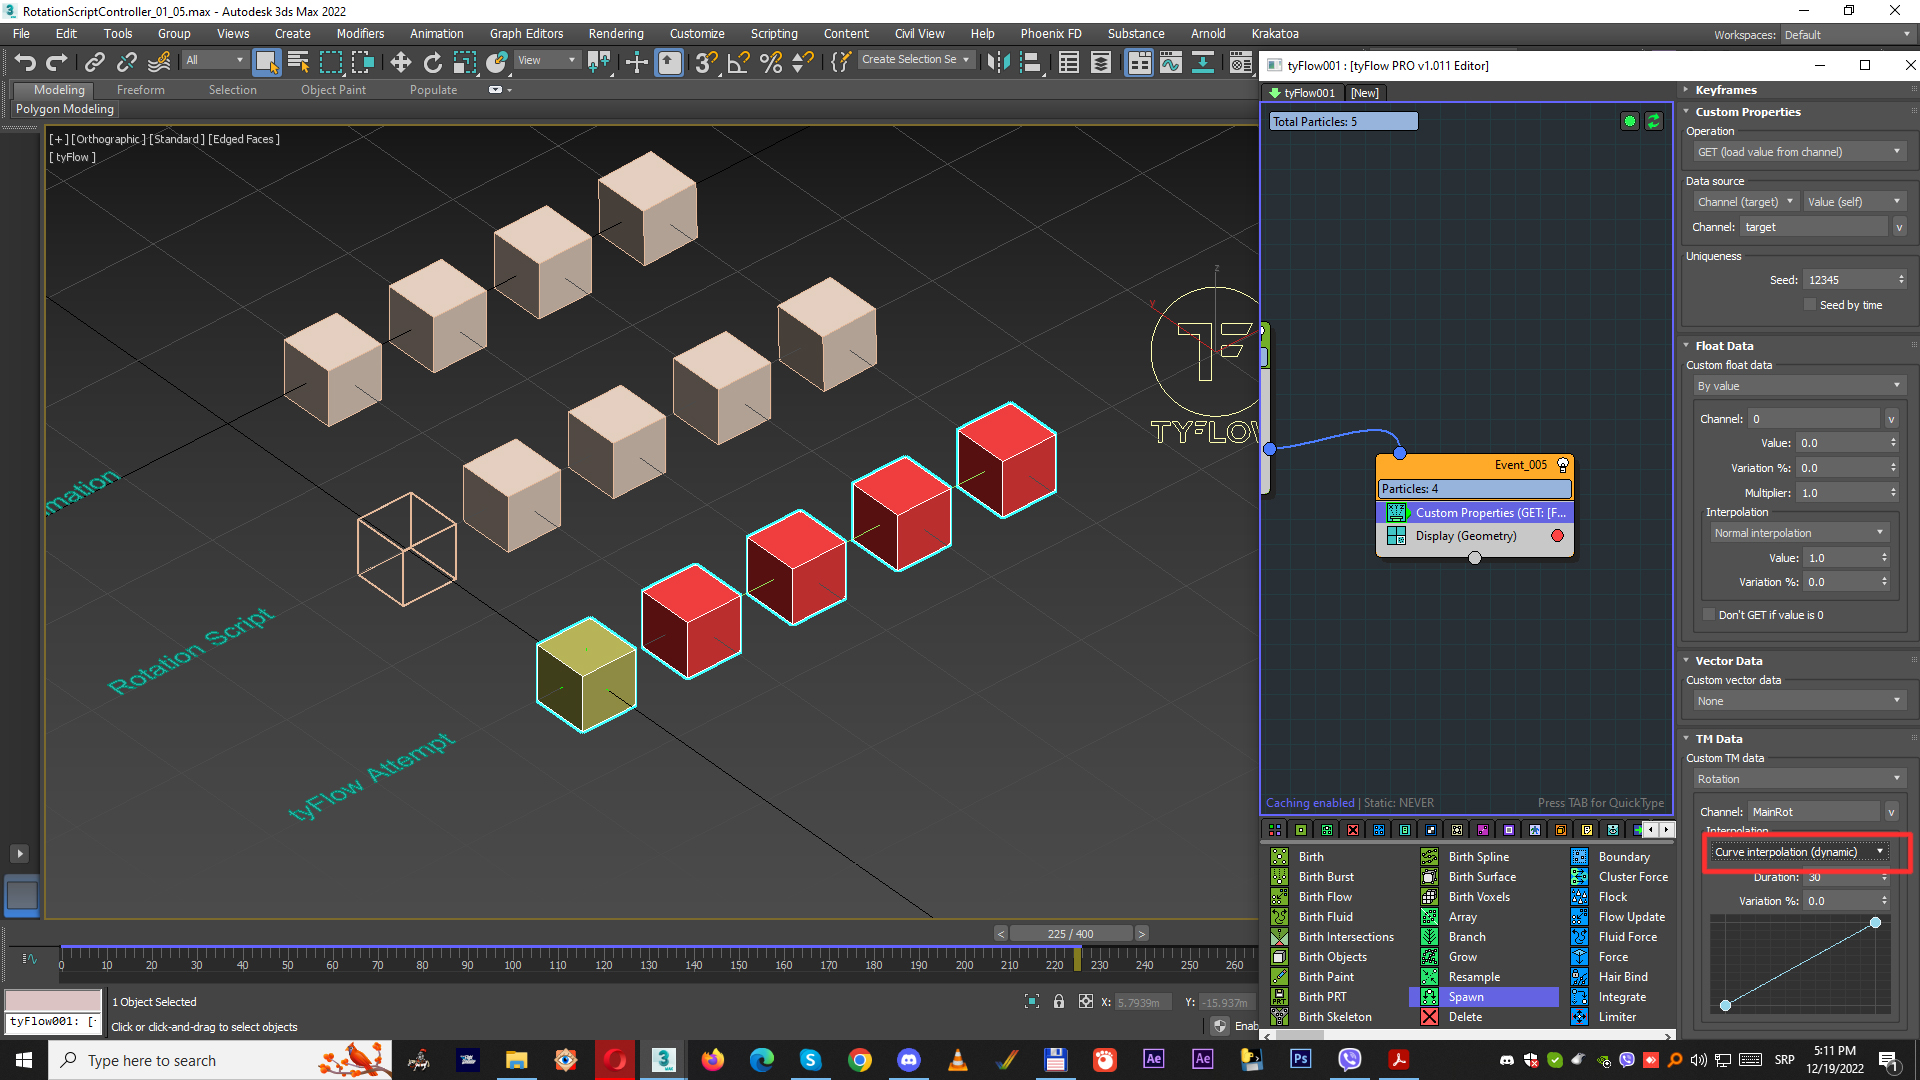Select the Birth Objects operator
Viewport: 1920px width, 1080px height.
pos(1332,957)
